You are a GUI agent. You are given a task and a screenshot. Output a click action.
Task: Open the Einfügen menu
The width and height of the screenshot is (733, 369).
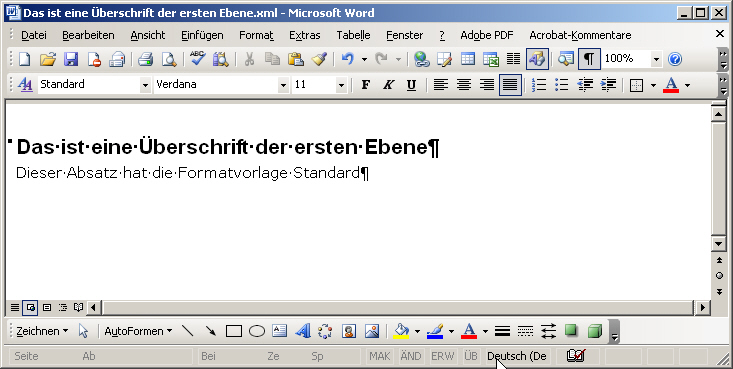[202, 35]
